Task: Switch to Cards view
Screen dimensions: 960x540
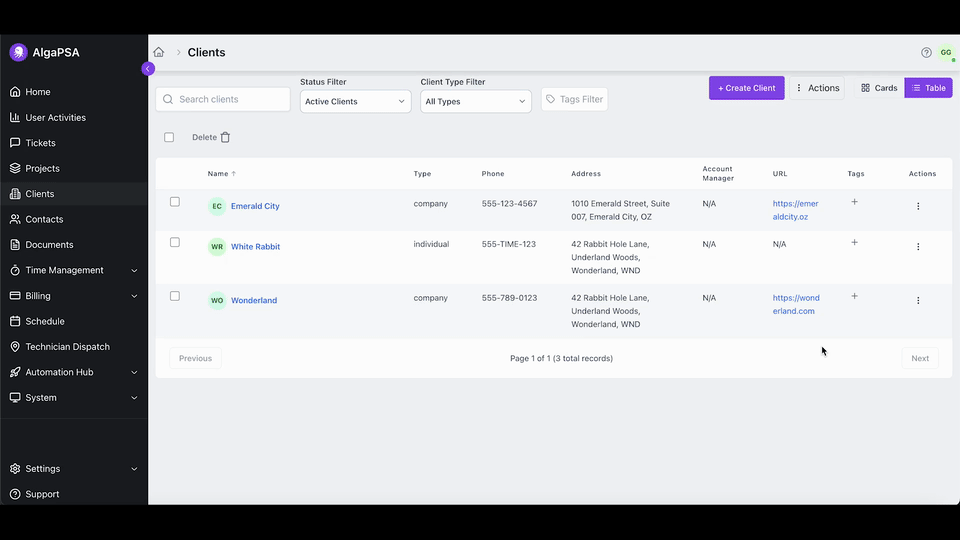Action: click(x=879, y=88)
